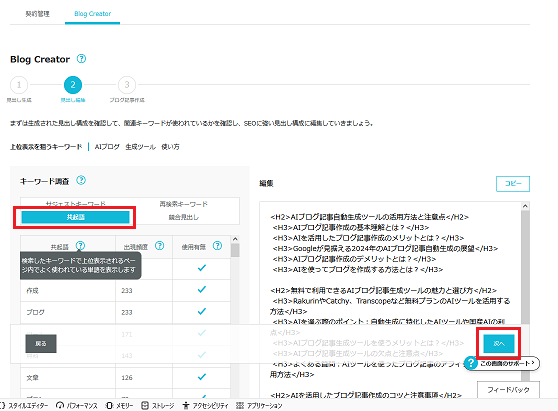Click the 次へ button
The width and height of the screenshot is (558, 411).
pyautogui.click(x=499, y=343)
